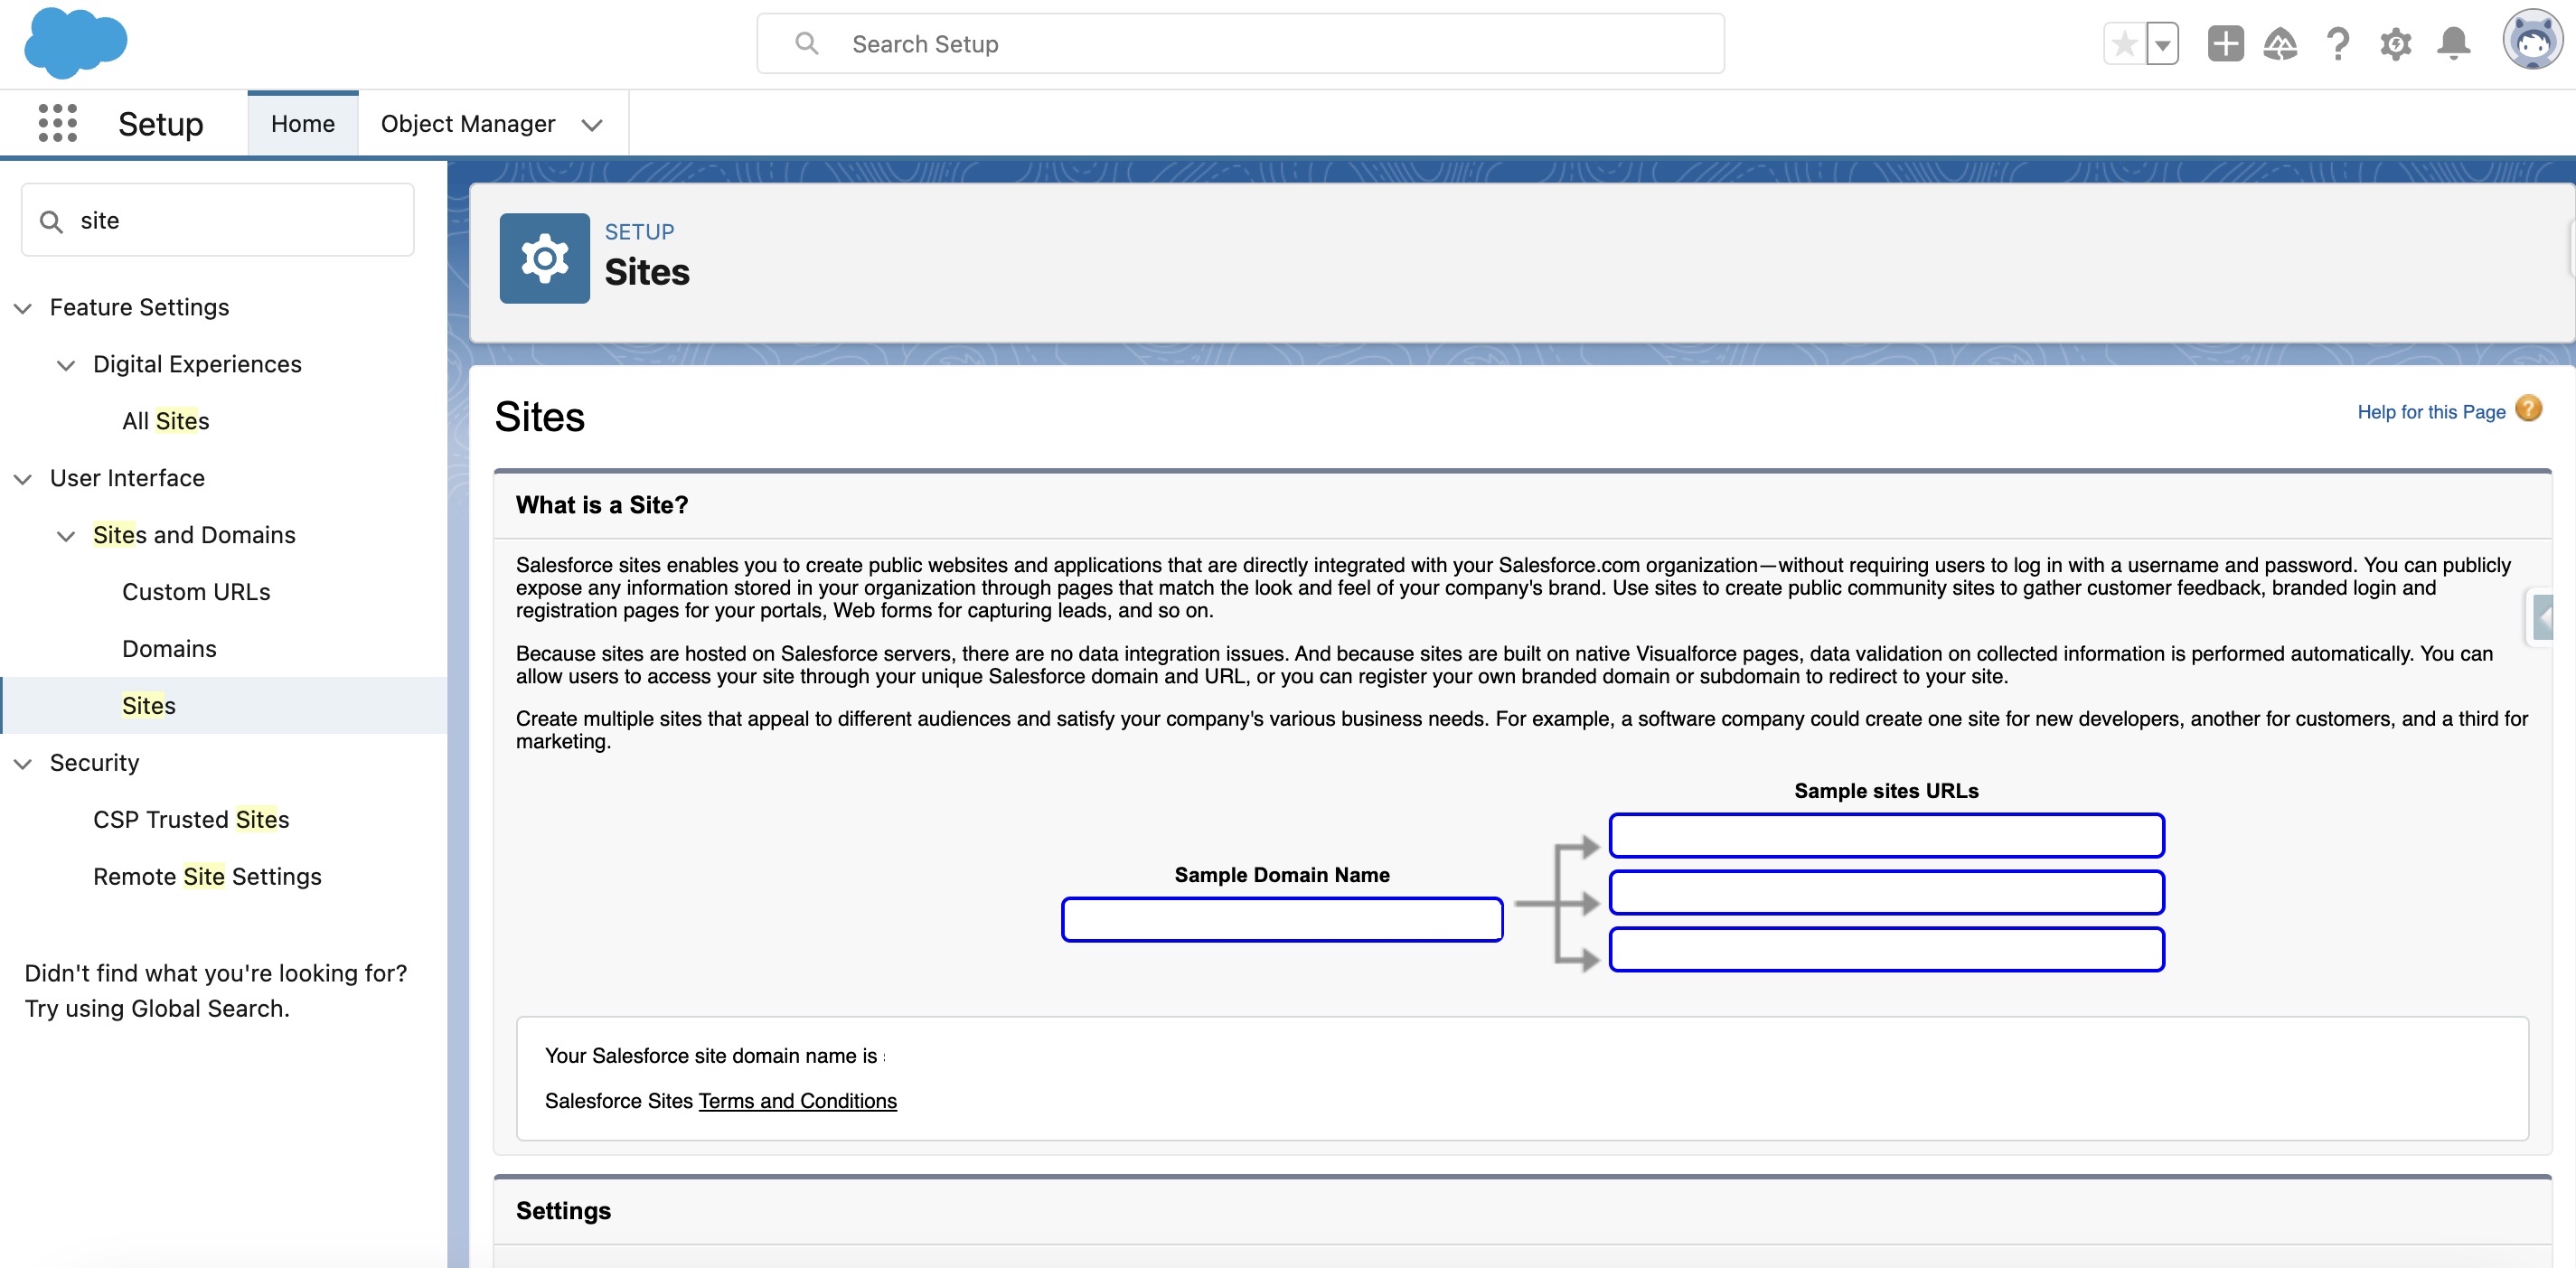The image size is (2576, 1268).
Task: Click the Sample Domain Name box
Action: [1281, 920]
